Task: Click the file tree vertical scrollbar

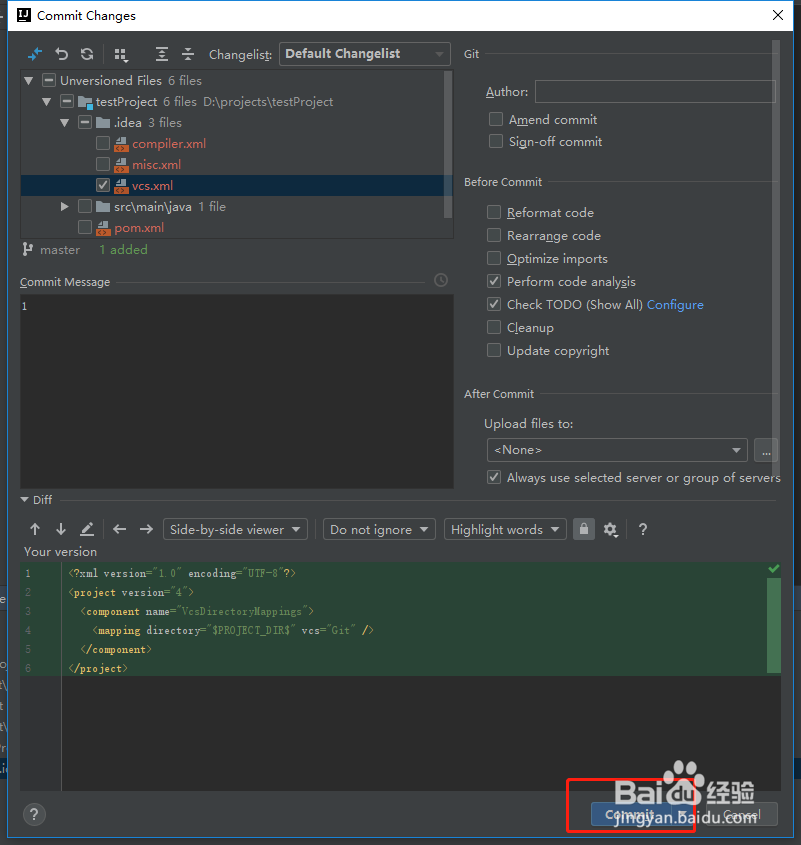Action: (x=448, y=144)
